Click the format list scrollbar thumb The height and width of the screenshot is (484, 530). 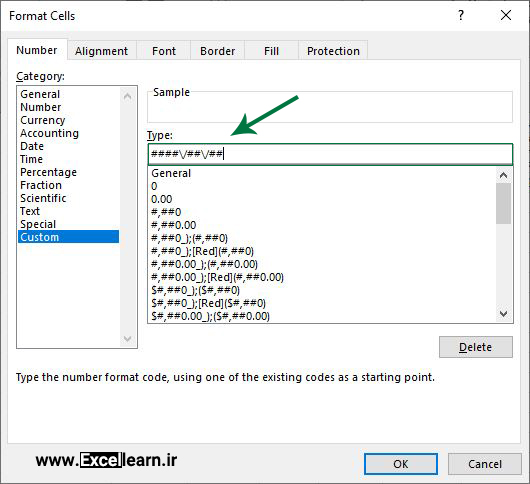coord(503,203)
